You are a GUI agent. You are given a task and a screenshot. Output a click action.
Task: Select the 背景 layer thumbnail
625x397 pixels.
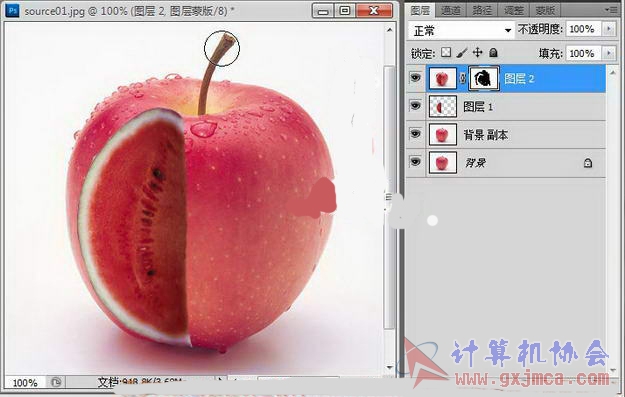pyautogui.click(x=442, y=163)
